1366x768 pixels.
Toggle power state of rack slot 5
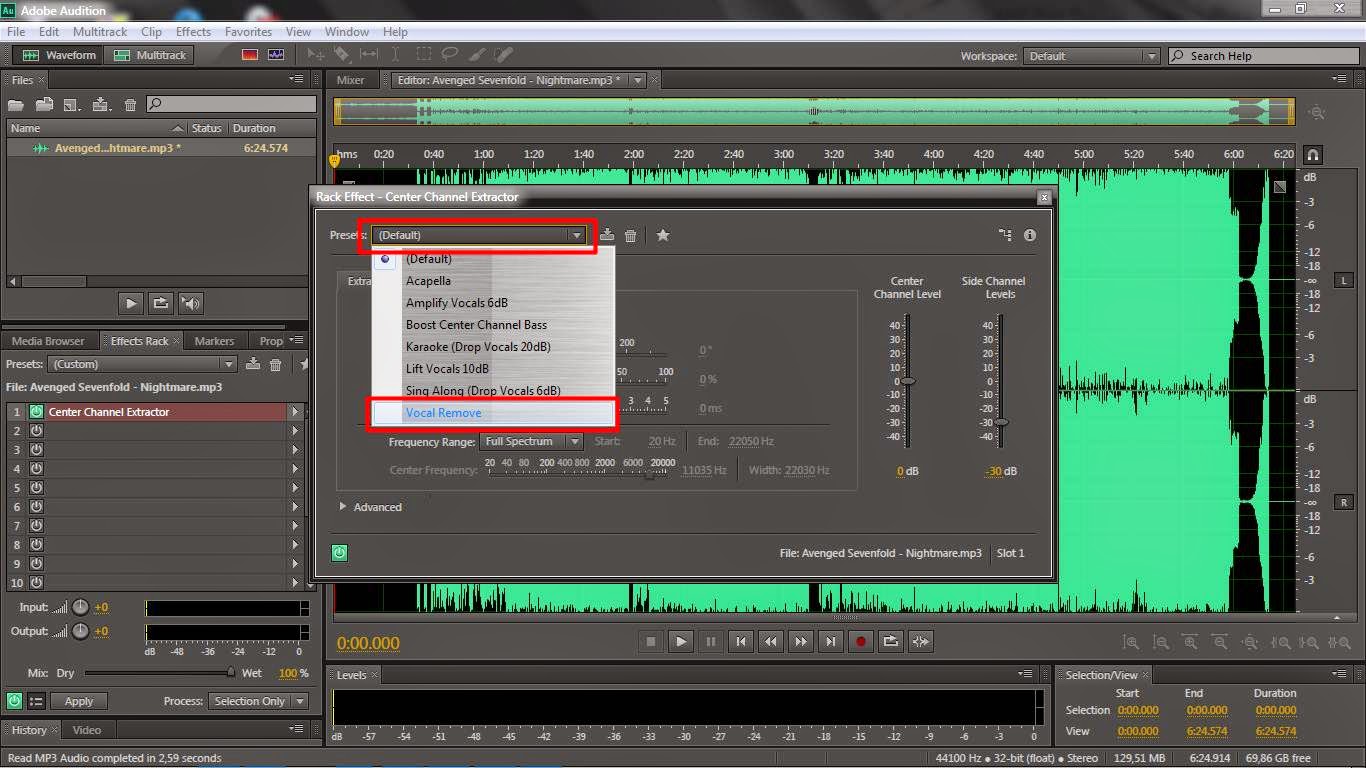click(x=37, y=488)
